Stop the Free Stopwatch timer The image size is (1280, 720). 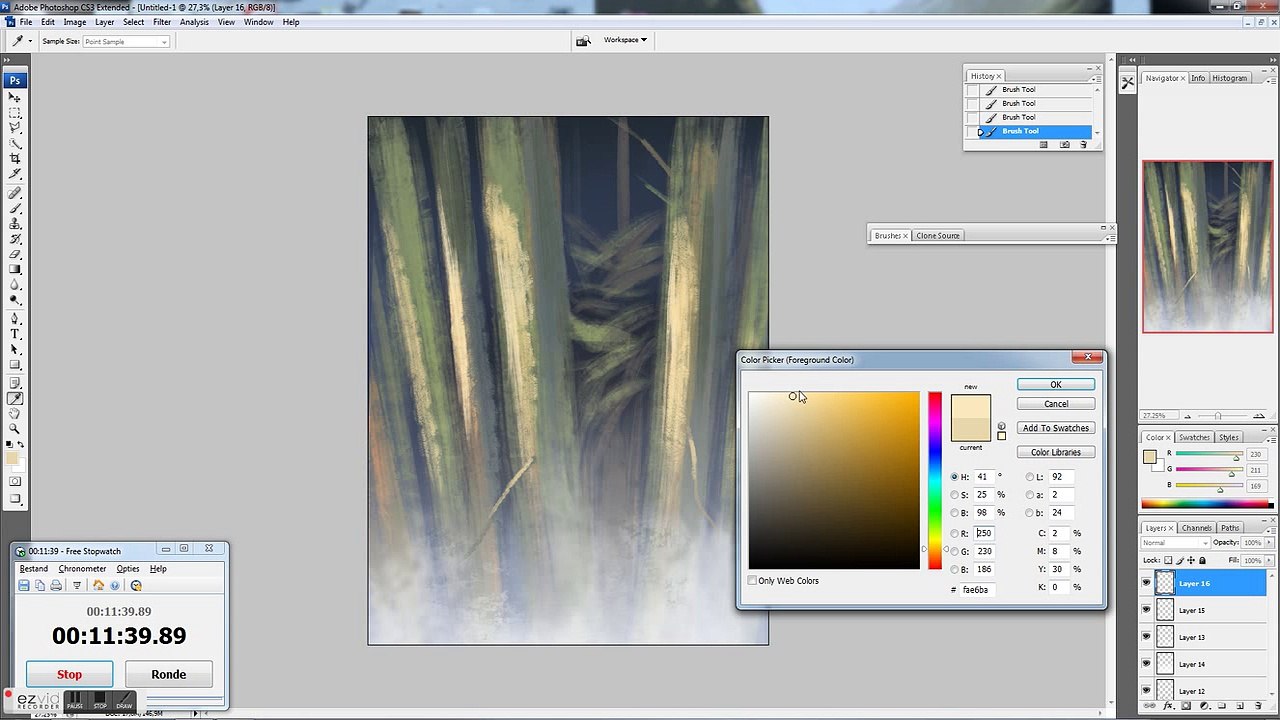69,674
